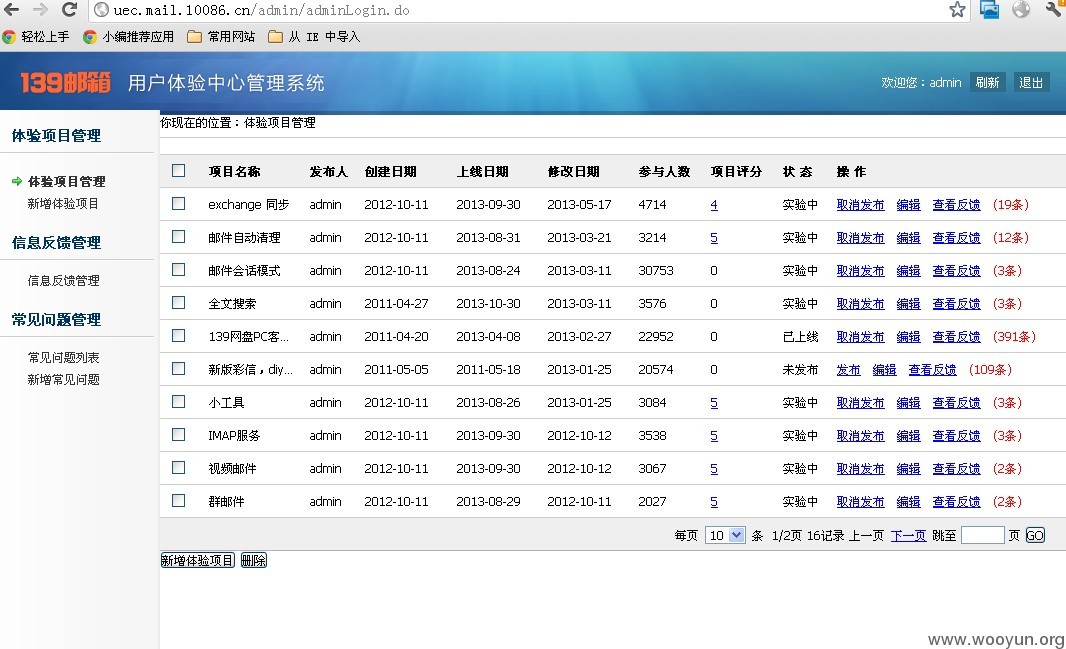Open 新增体验项目 in sidebar
The height and width of the screenshot is (649, 1066).
tap(63, 204)
